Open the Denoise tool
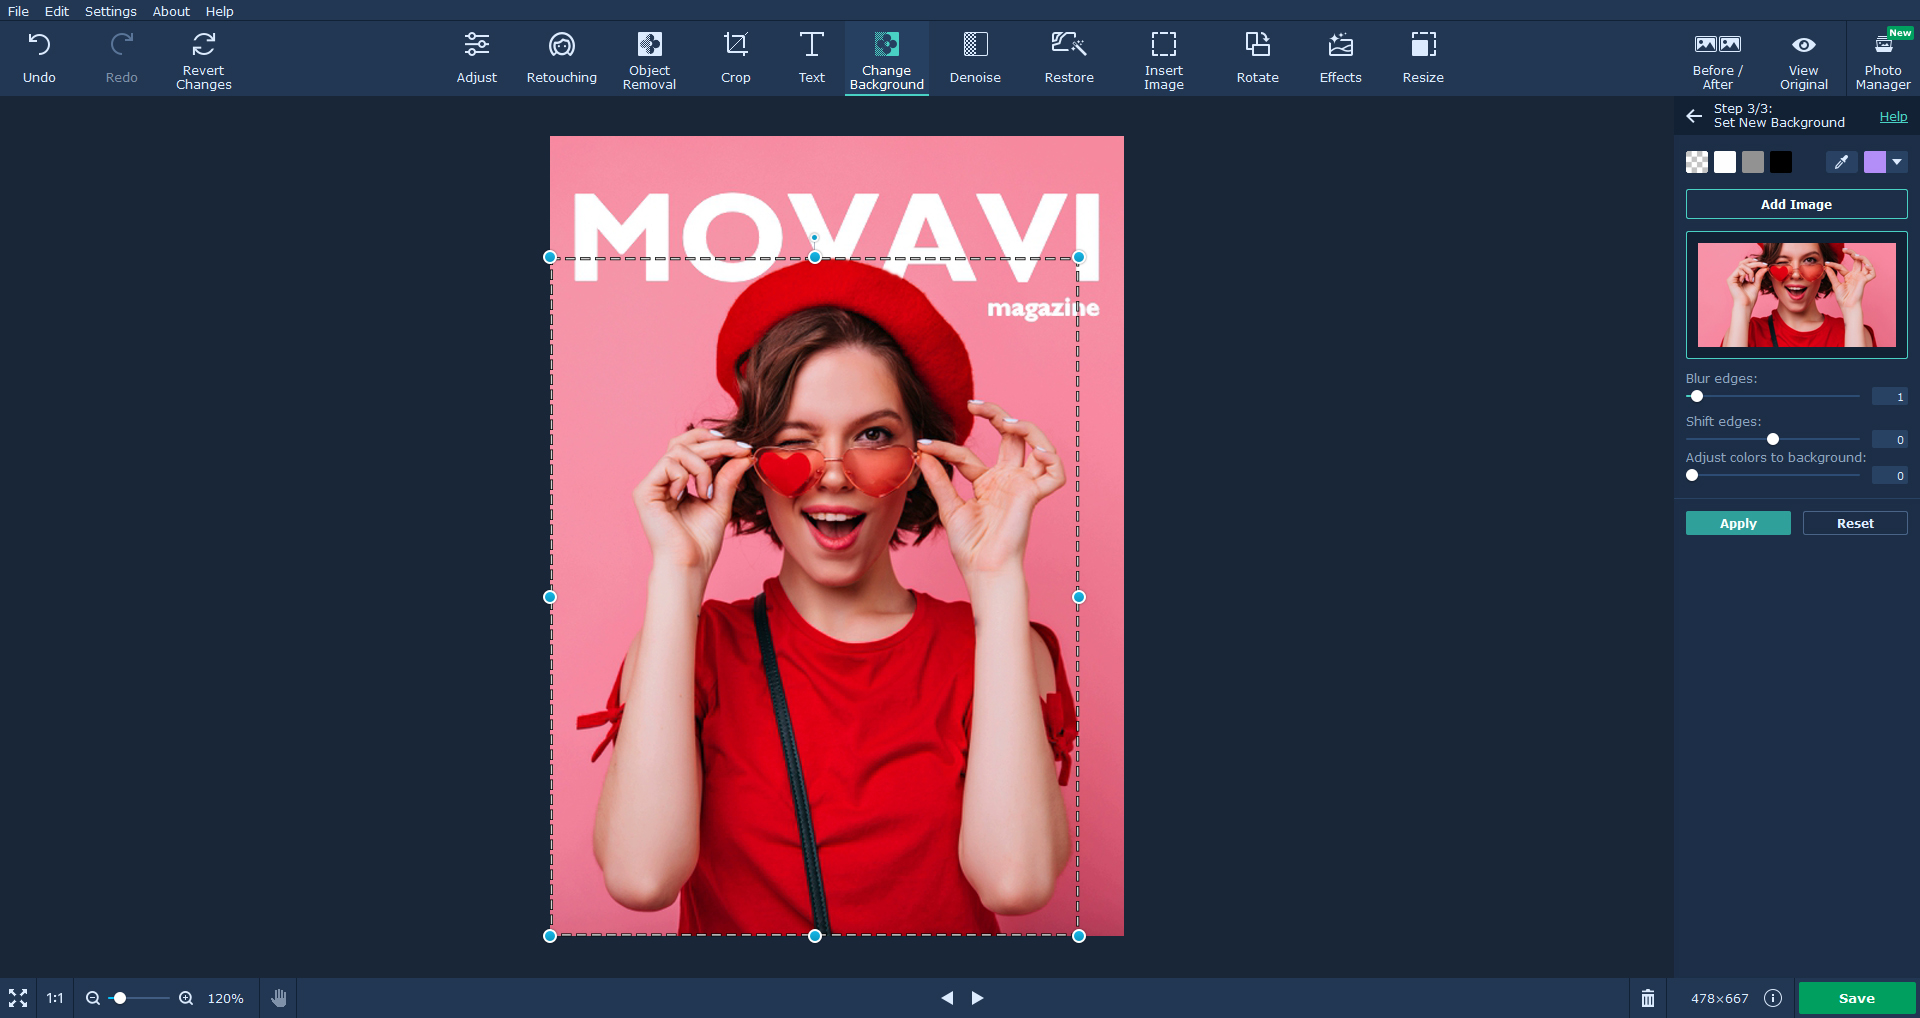The width and height of the screenshot is (1920, 1018). [975, 59]
